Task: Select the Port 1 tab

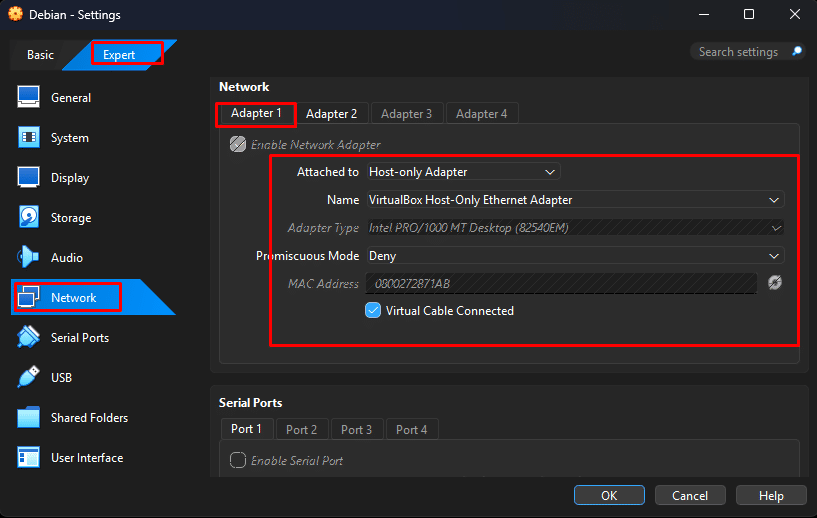Action: pos(246,429)
